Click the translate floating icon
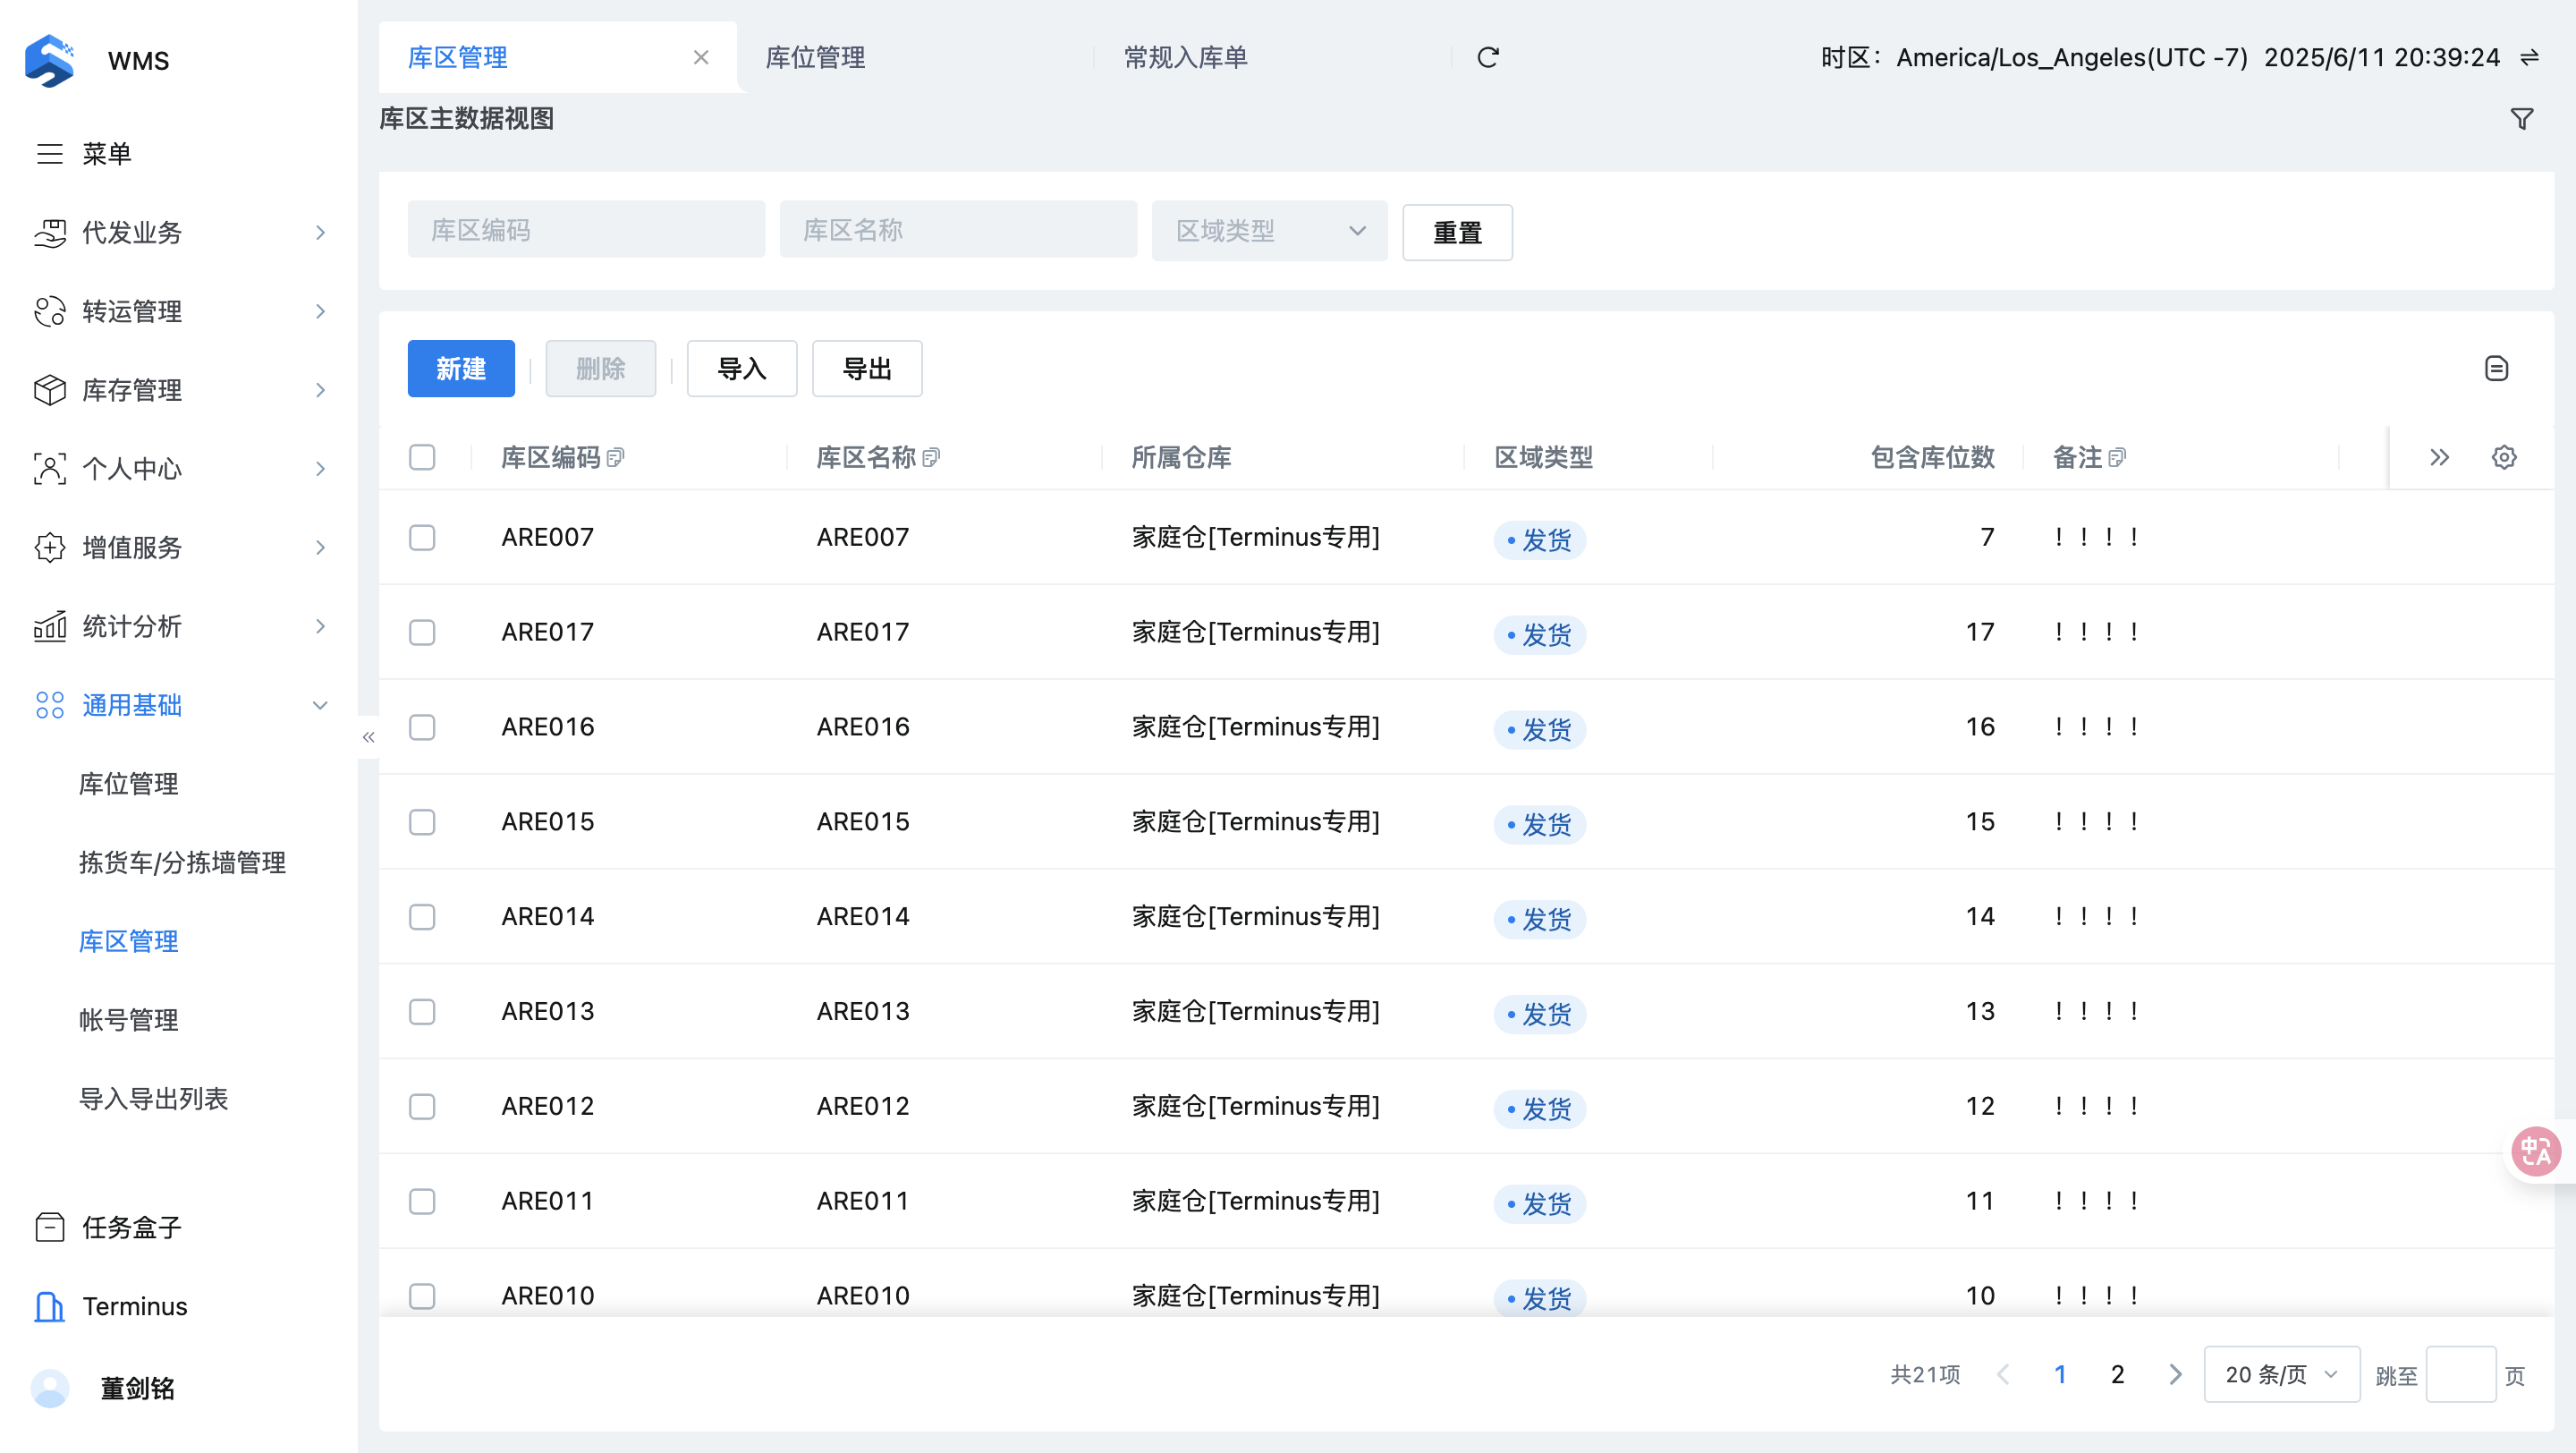This screenshot has width=2576, height=1453. tap(2535, 1152)
